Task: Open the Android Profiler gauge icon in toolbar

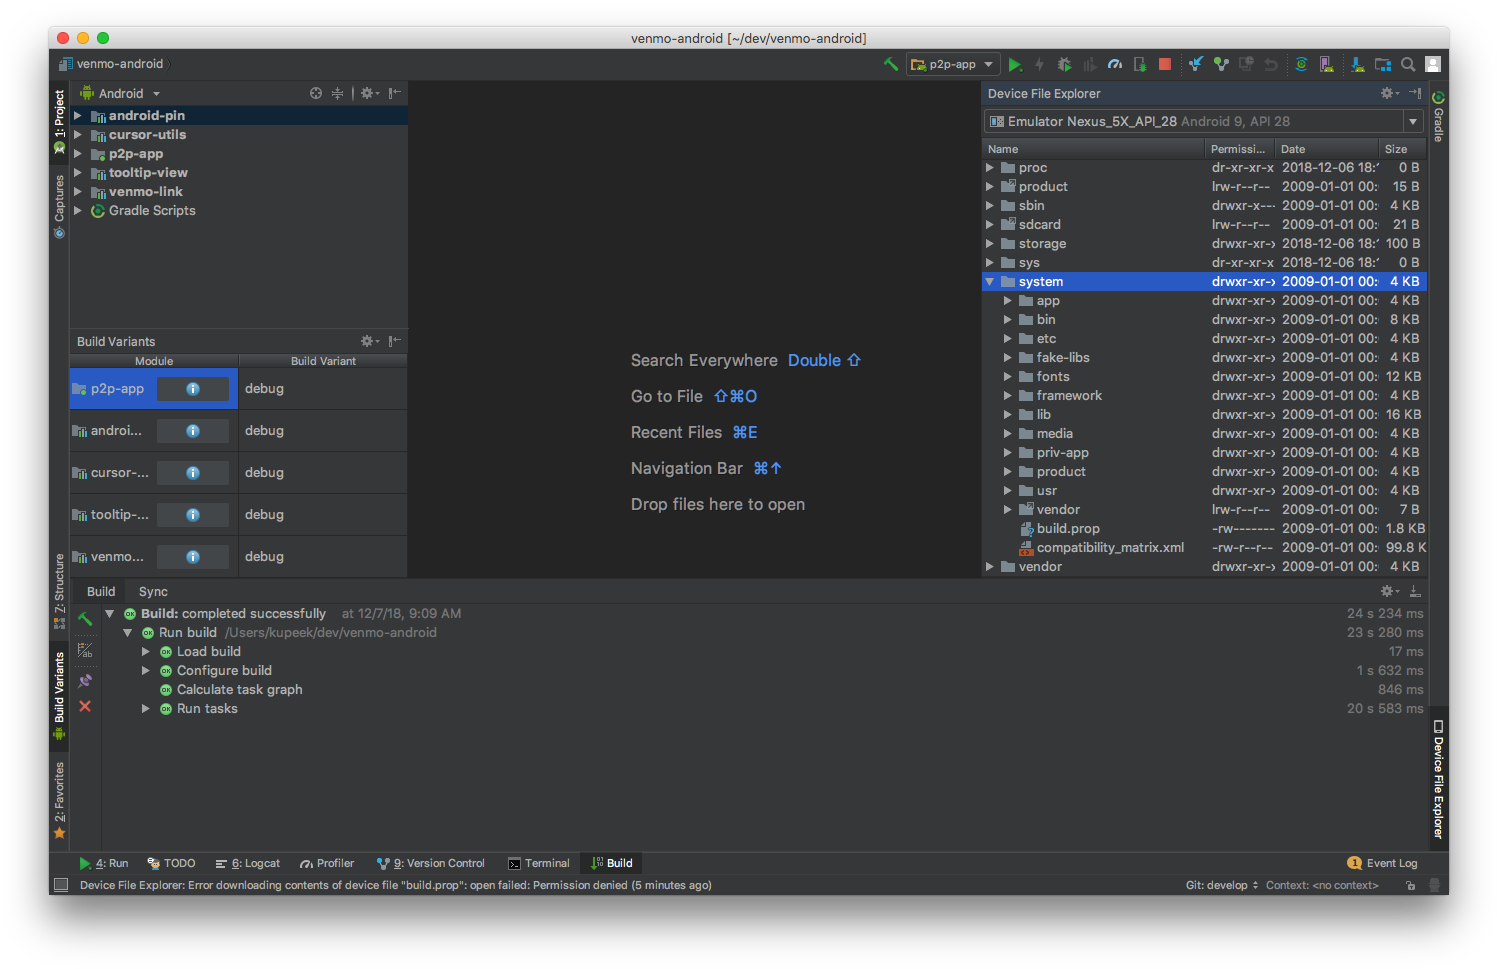Action: (1115, 64)
